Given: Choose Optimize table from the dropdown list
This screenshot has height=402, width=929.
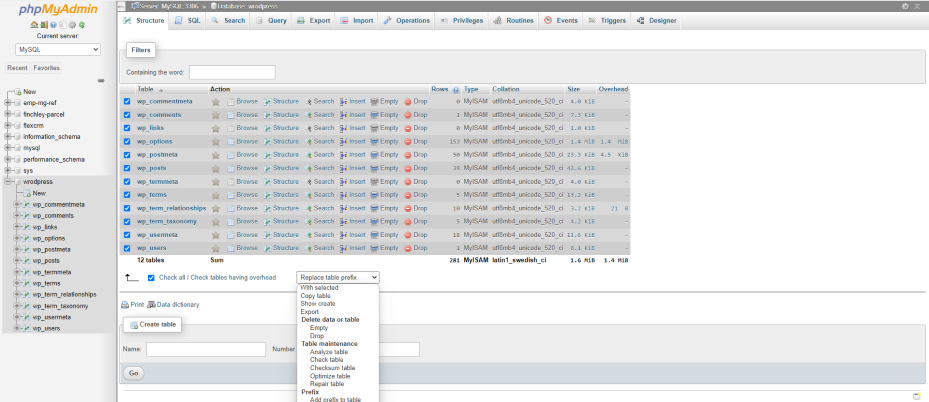Looking at the screenshot, I should click(330, 376).
